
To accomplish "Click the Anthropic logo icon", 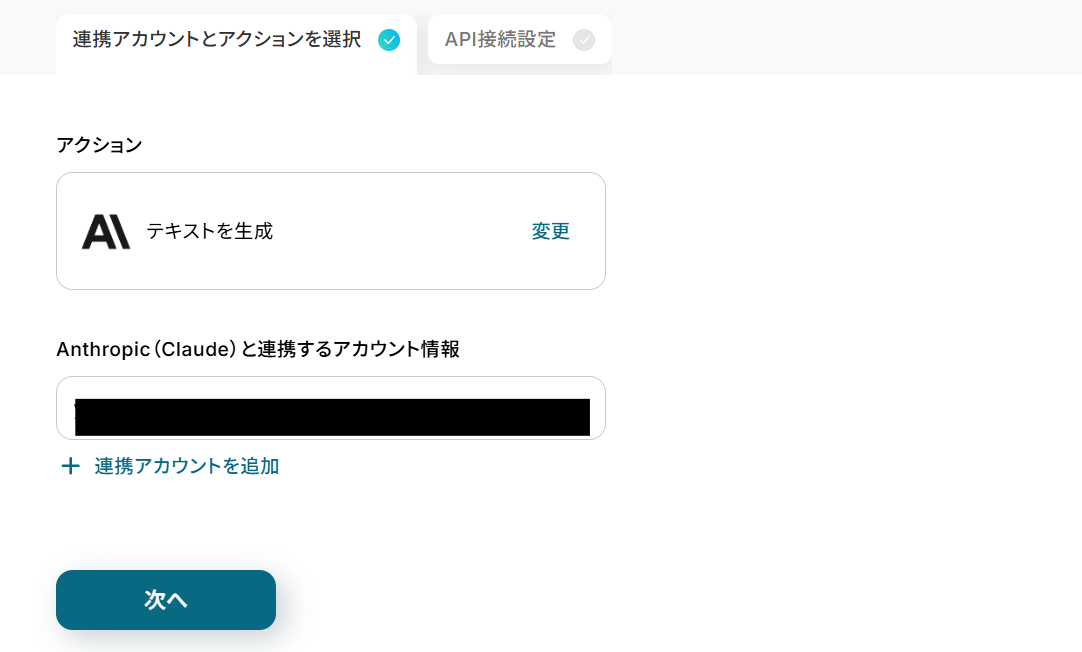I will pyautogui.click(x=106, y=231).
